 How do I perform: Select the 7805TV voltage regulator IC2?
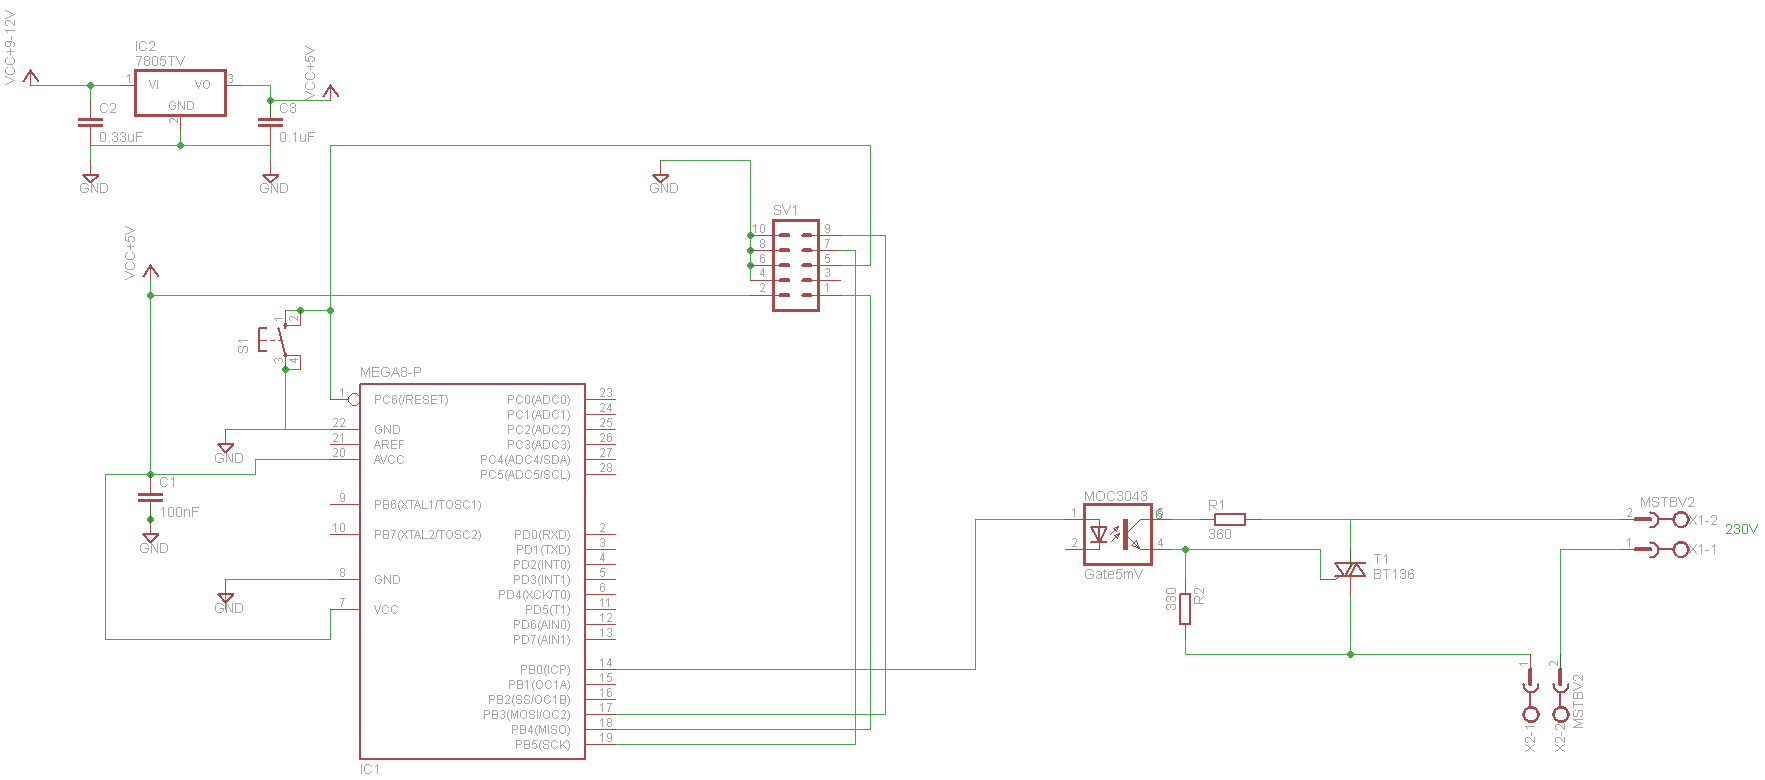pyautogui.click(x=180, y=93)
